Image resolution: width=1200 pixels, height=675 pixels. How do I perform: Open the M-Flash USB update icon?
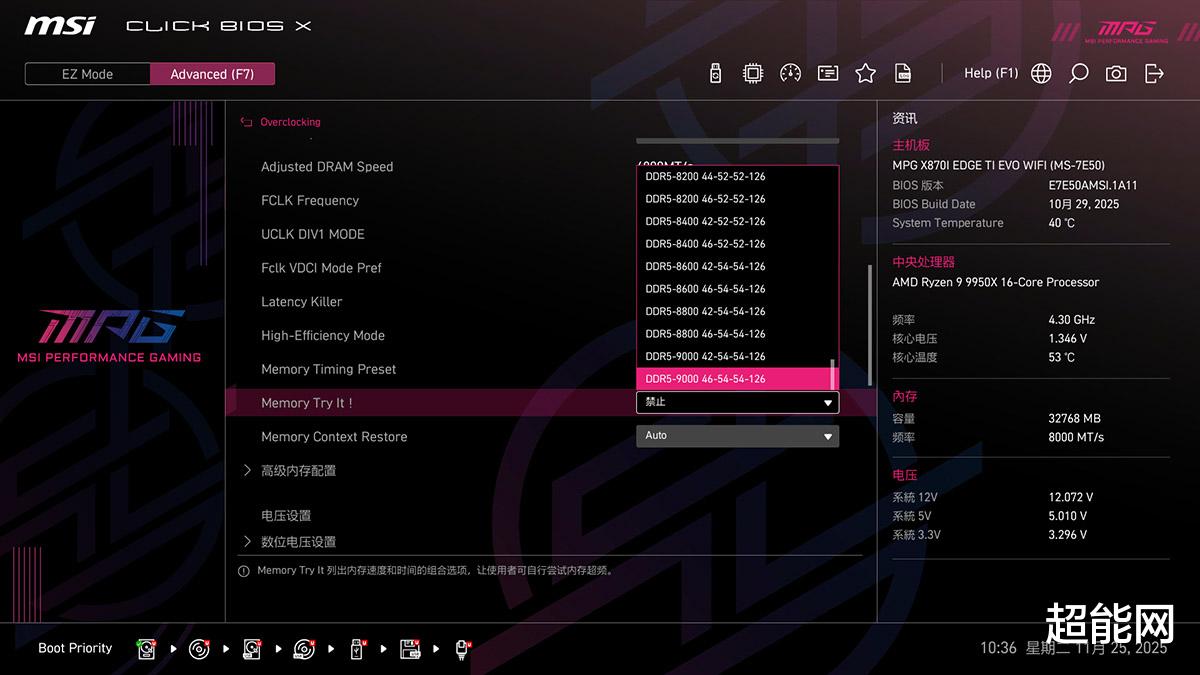point(715,73)
